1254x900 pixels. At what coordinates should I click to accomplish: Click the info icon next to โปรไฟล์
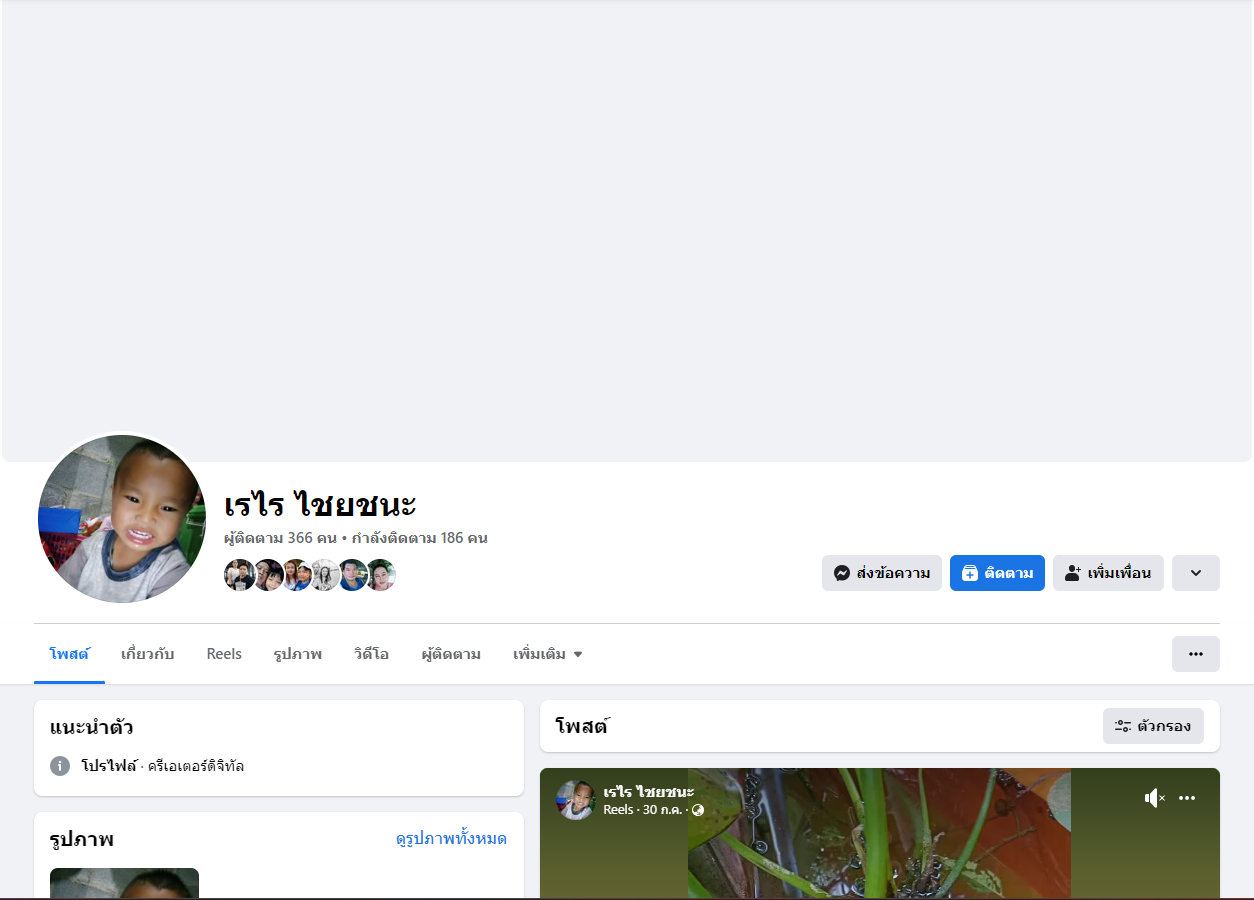(x=60, y=766)
